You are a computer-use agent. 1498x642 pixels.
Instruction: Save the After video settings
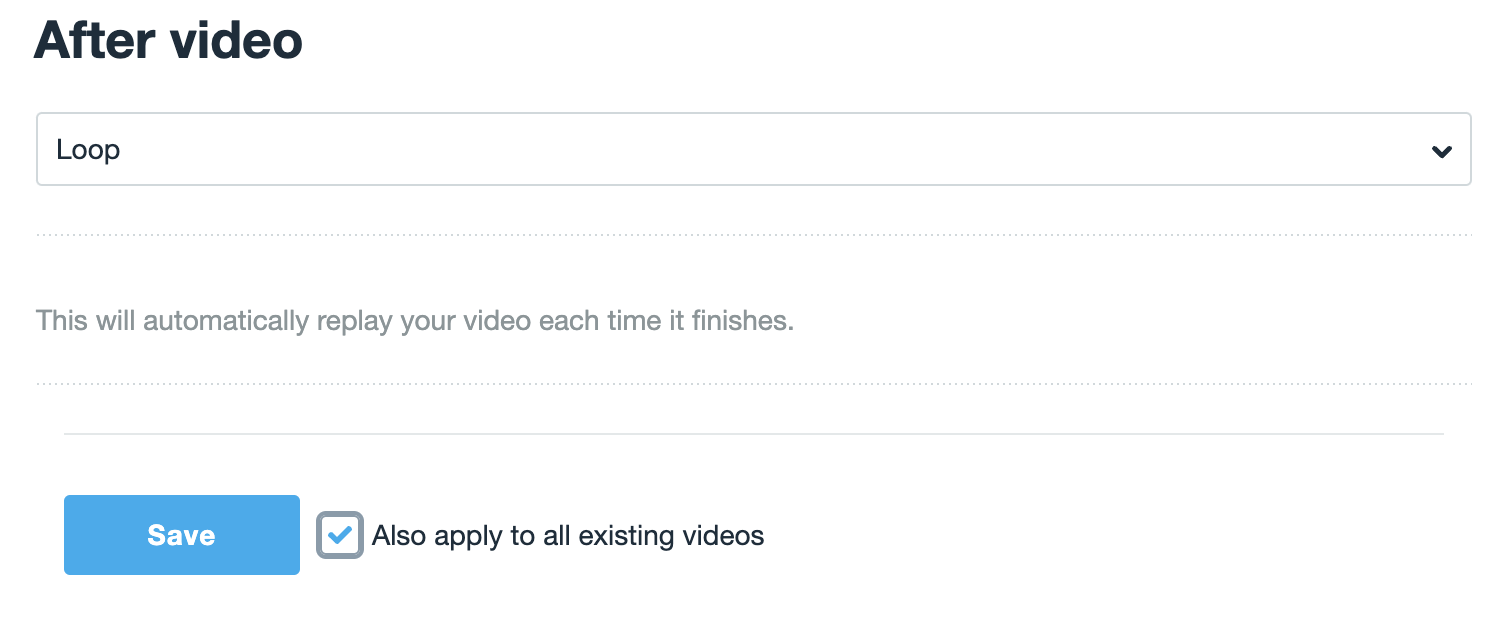(181, 535)
